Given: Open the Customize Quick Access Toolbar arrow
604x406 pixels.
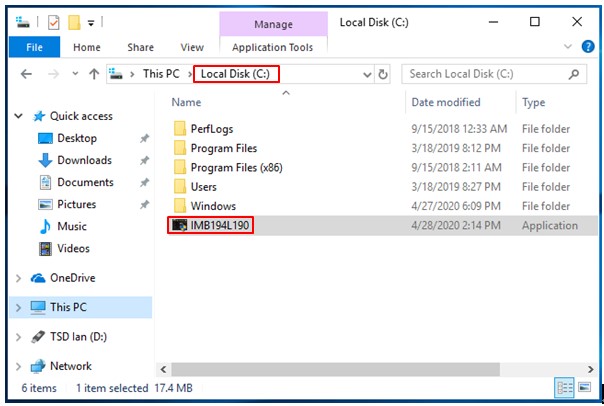Looking at the screenshot, I should point(91,23).
